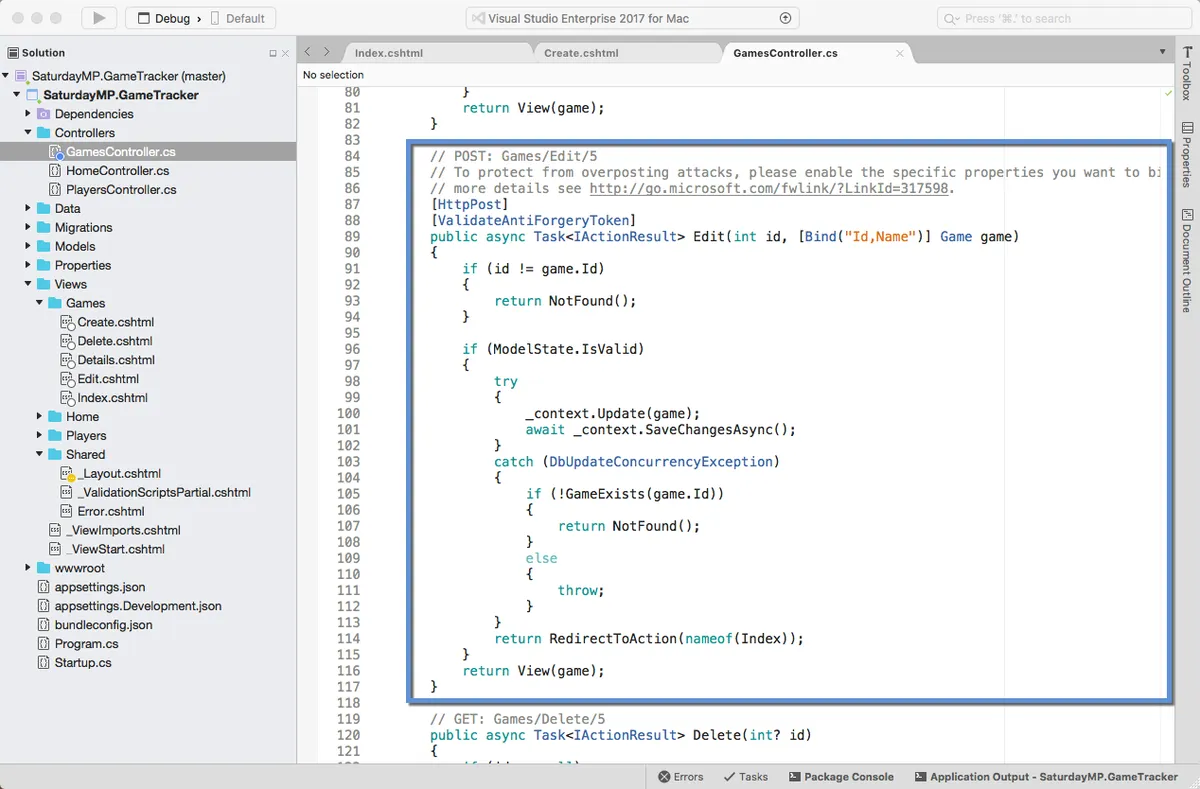Expand the Players views folder
1200x789 pixels.
coord(40,436)
